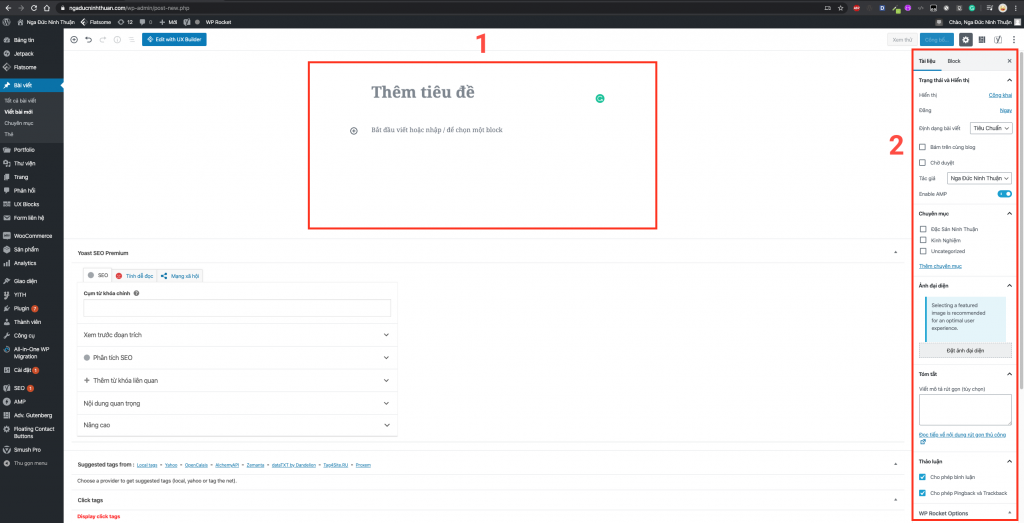1024x523 pixels.
Task: Click Edit with UX Builder button
Action: [174, 40]
